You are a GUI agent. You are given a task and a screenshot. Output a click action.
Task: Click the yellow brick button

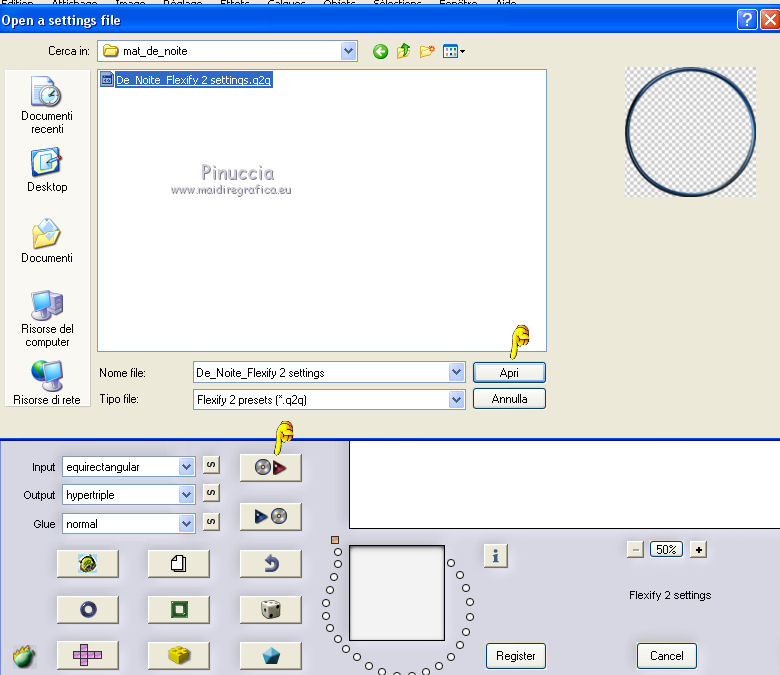tap(179, 656)
